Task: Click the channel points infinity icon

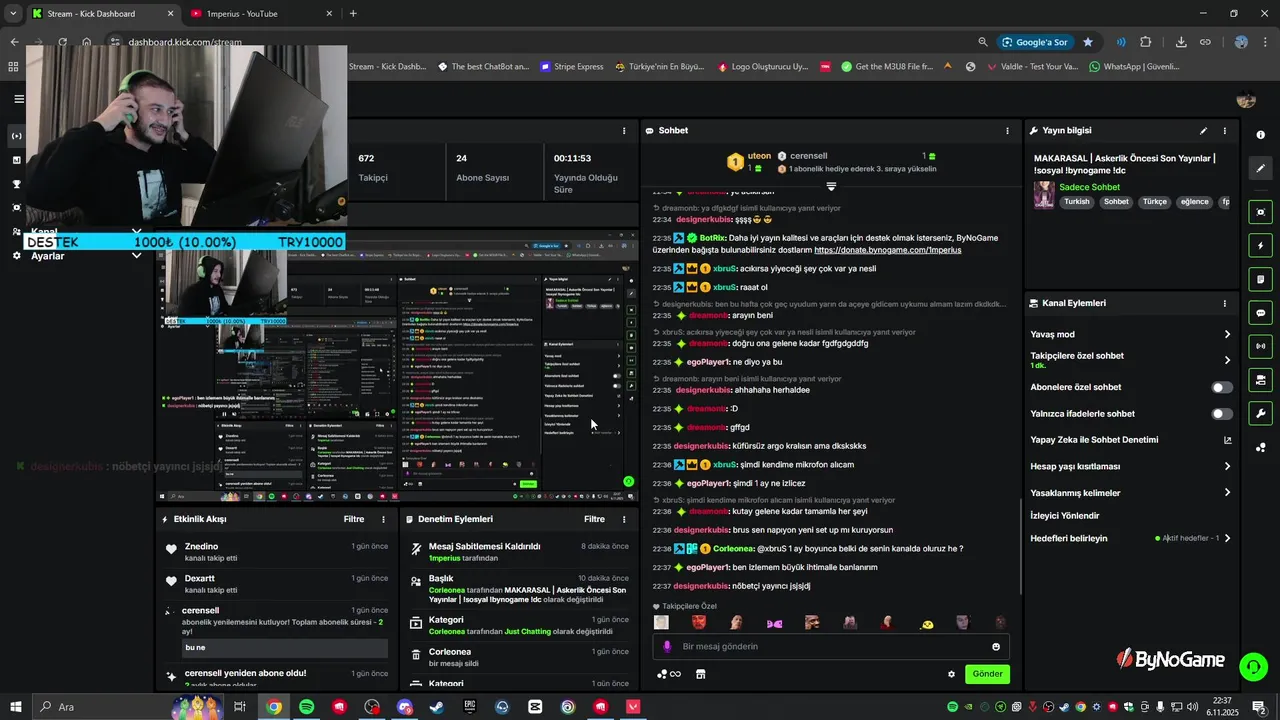Action: 669,674
